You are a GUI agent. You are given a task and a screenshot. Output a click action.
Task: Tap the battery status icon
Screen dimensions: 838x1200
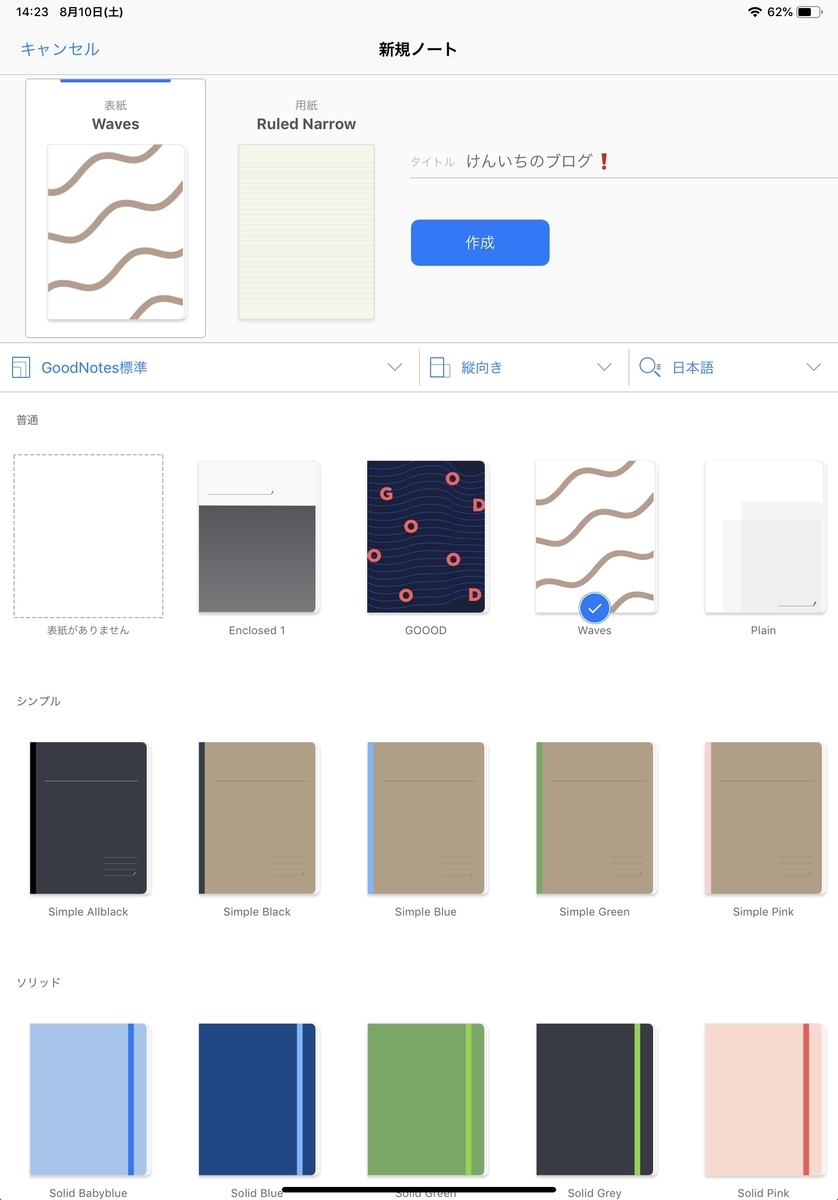(809, 12)
